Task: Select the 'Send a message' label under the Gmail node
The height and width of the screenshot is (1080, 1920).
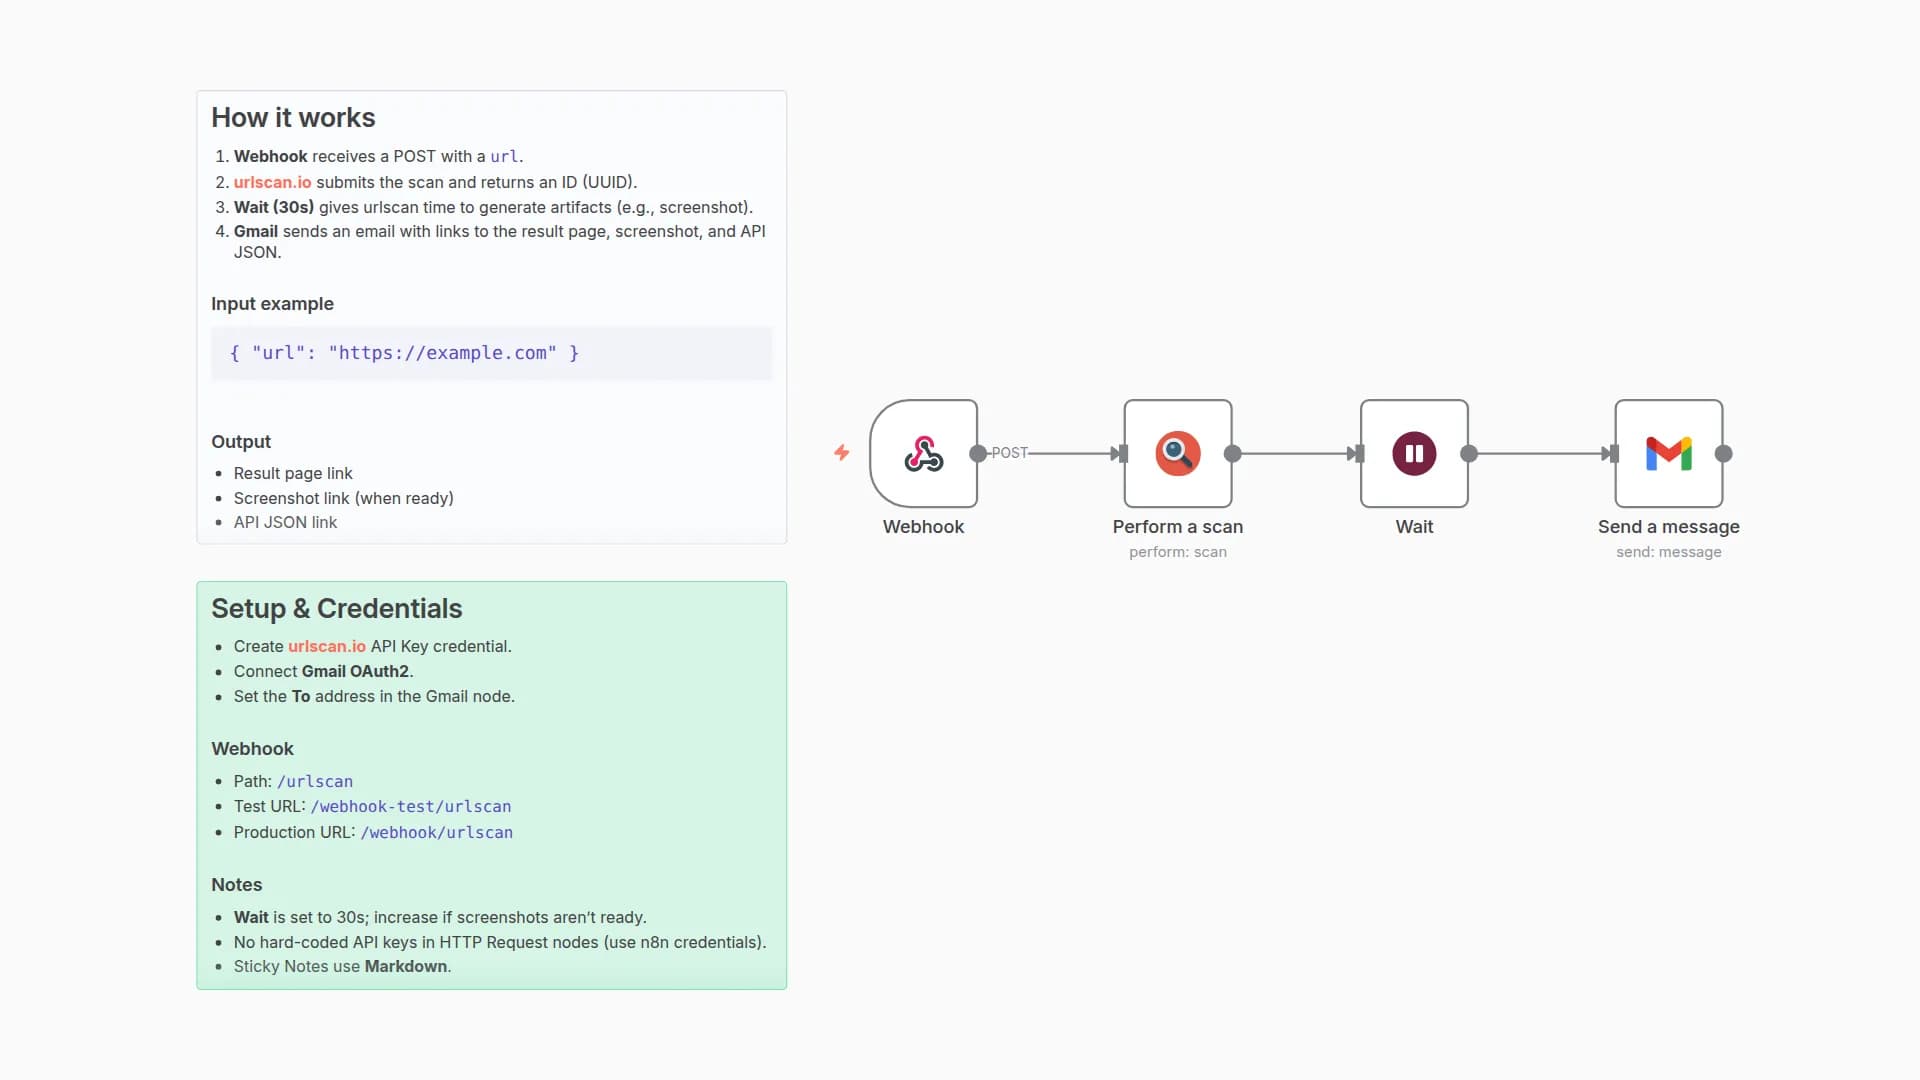Action: pyautogui.click(x=1668, y=527)
